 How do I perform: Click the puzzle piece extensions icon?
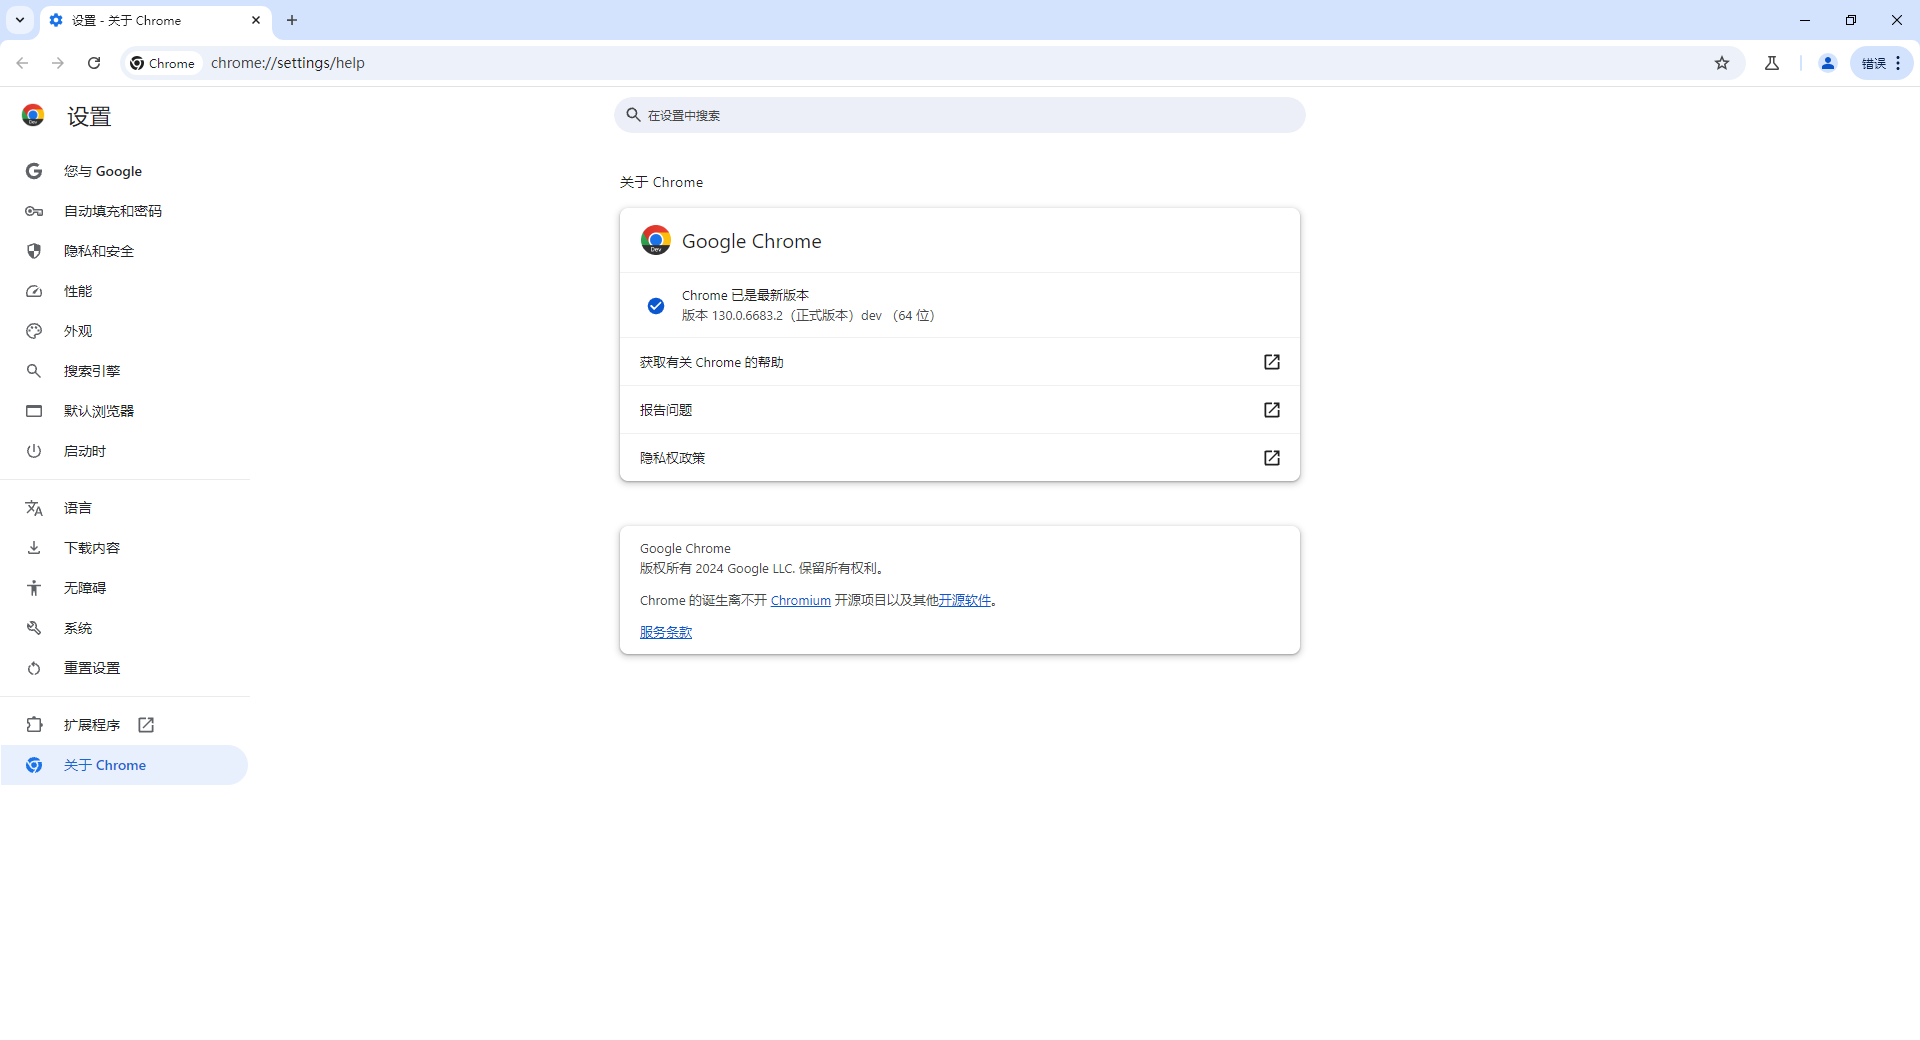tap(34, 725)
